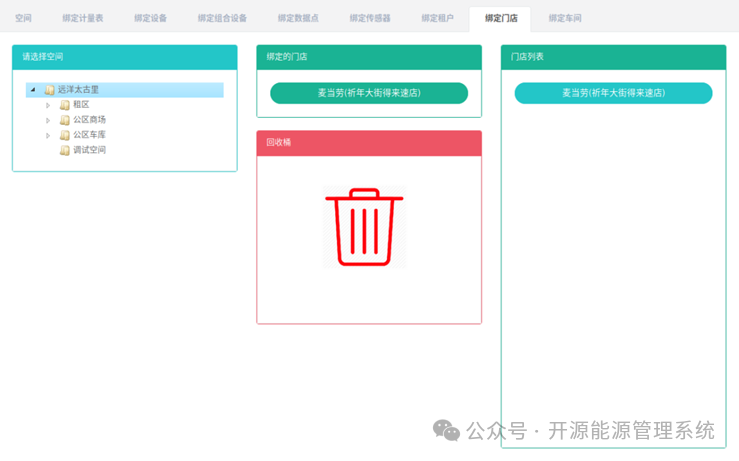The height and width of the screenshot is (461, 739).
Task: Click the folder icon beside 租区
Action: [65, 105]
